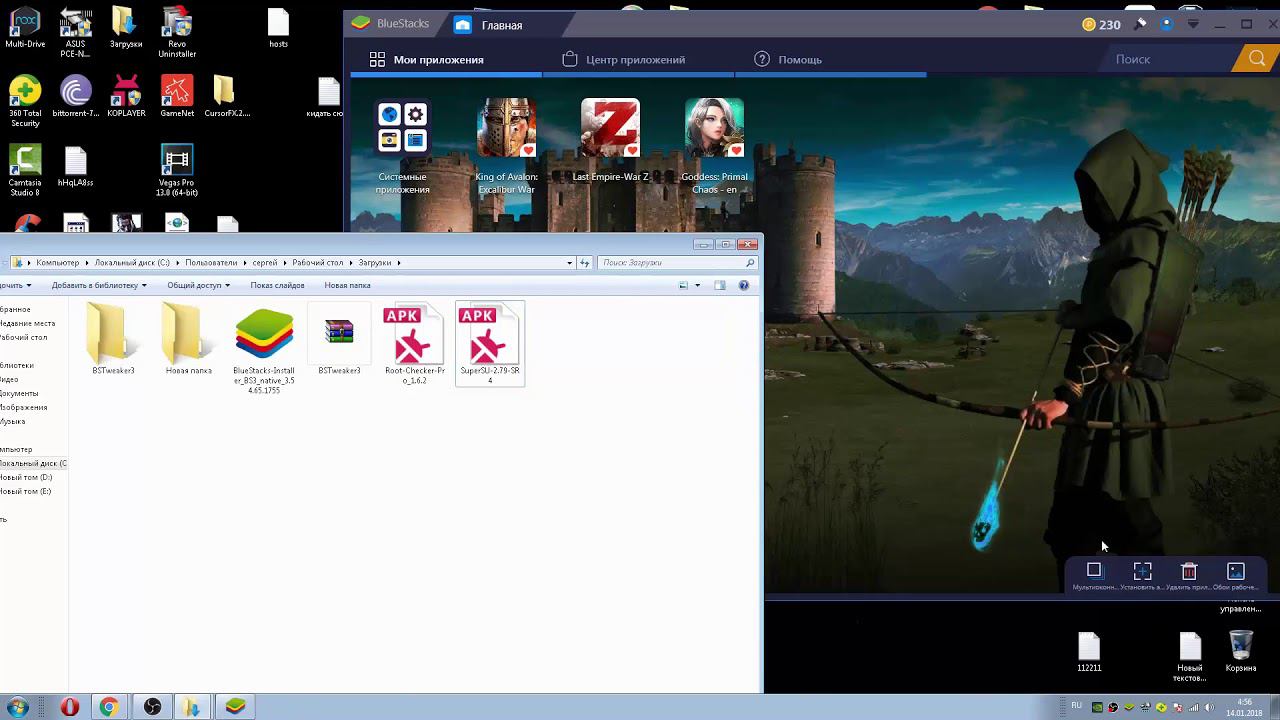Click Обои рабочего стола wallpaper icon

click(1236, 575)
